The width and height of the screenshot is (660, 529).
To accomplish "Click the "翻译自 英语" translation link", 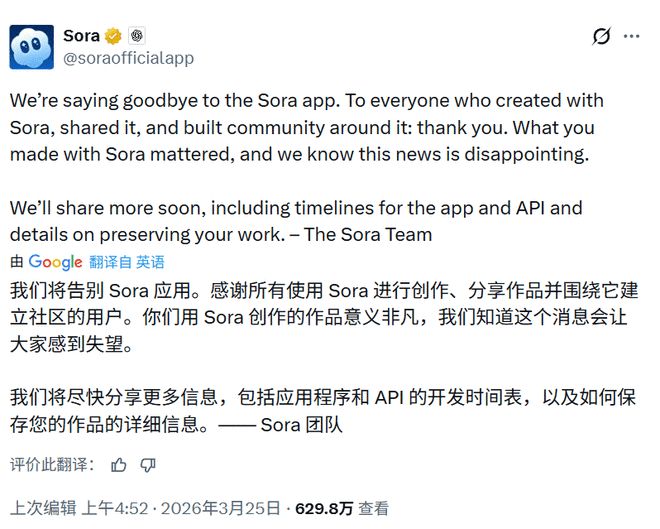I will click(127, 262).
